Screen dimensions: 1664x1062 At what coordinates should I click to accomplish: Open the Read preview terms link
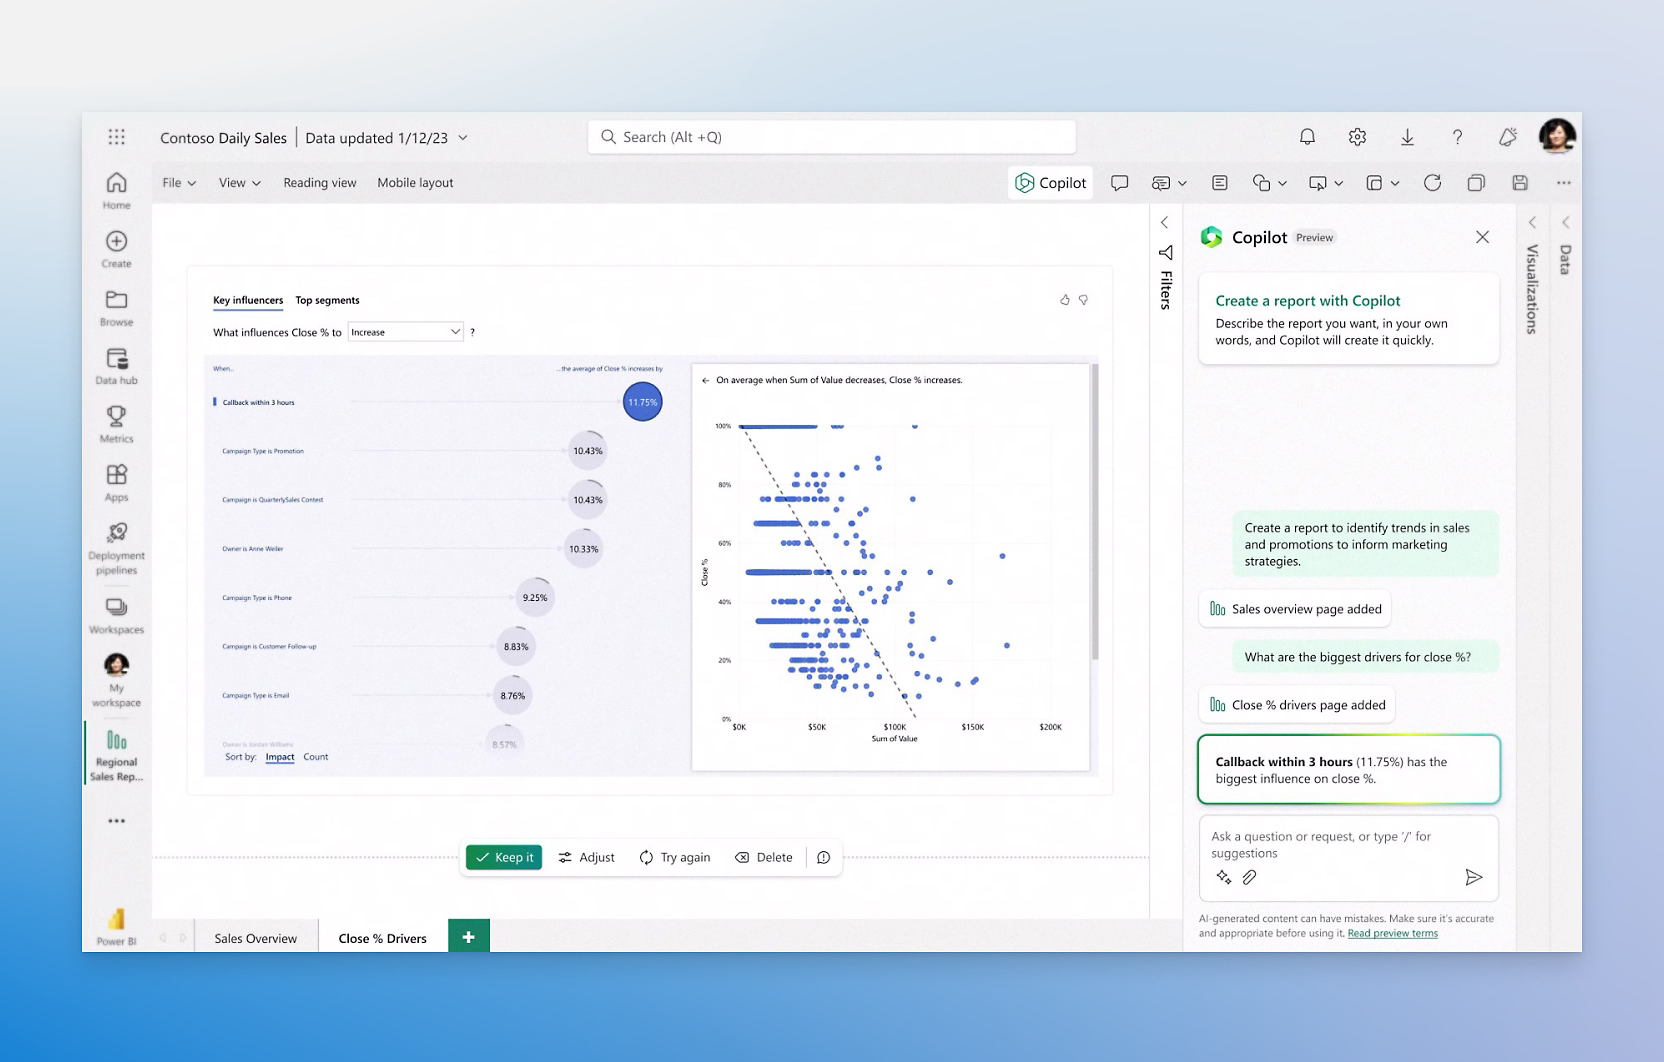point(1392,932)
